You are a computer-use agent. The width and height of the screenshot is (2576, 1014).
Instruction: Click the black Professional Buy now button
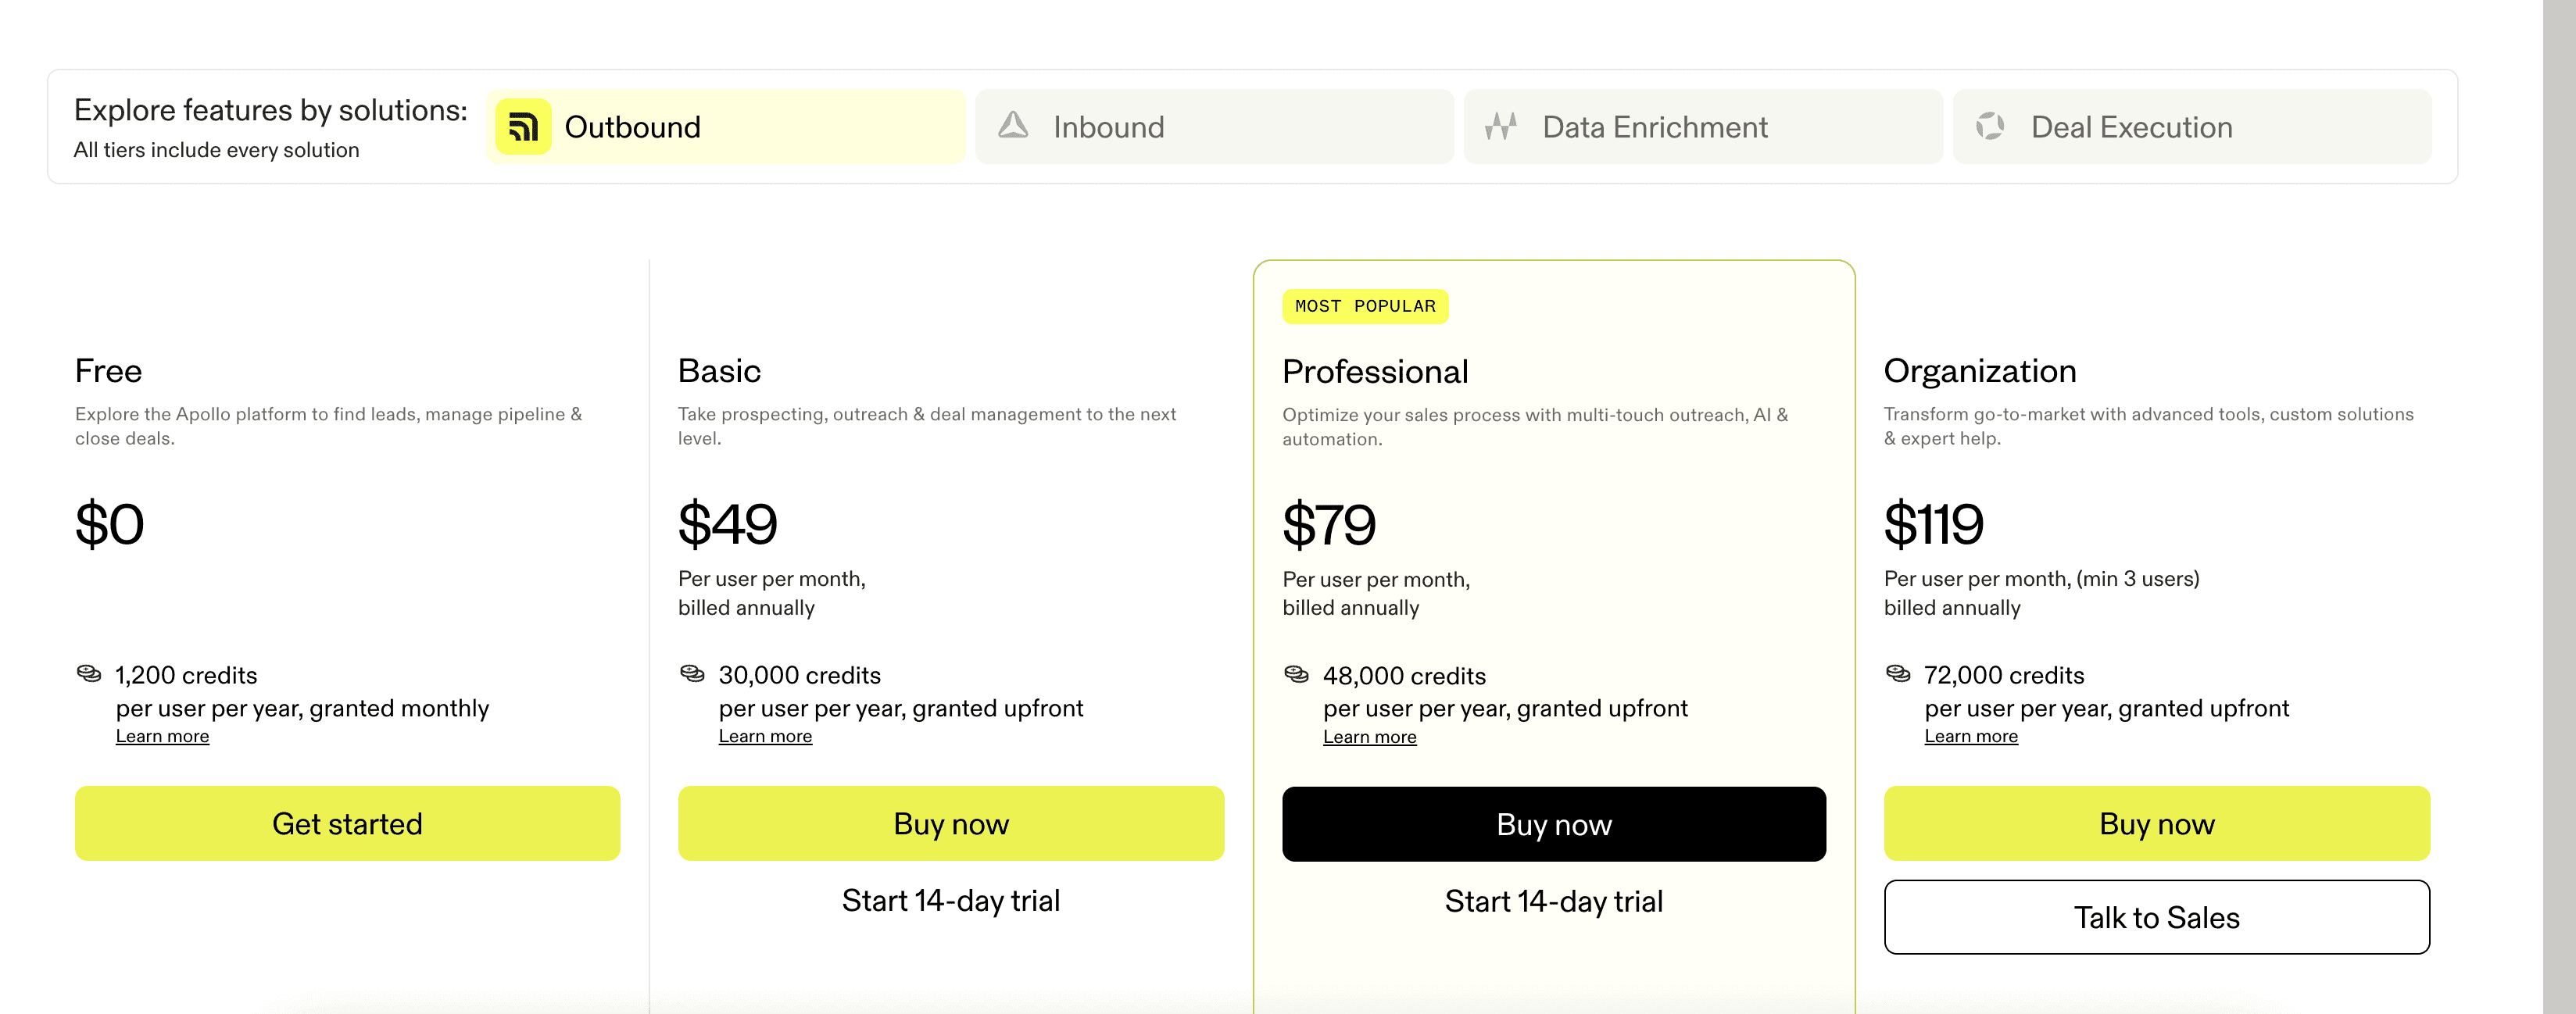click(x=1553, y=825)
